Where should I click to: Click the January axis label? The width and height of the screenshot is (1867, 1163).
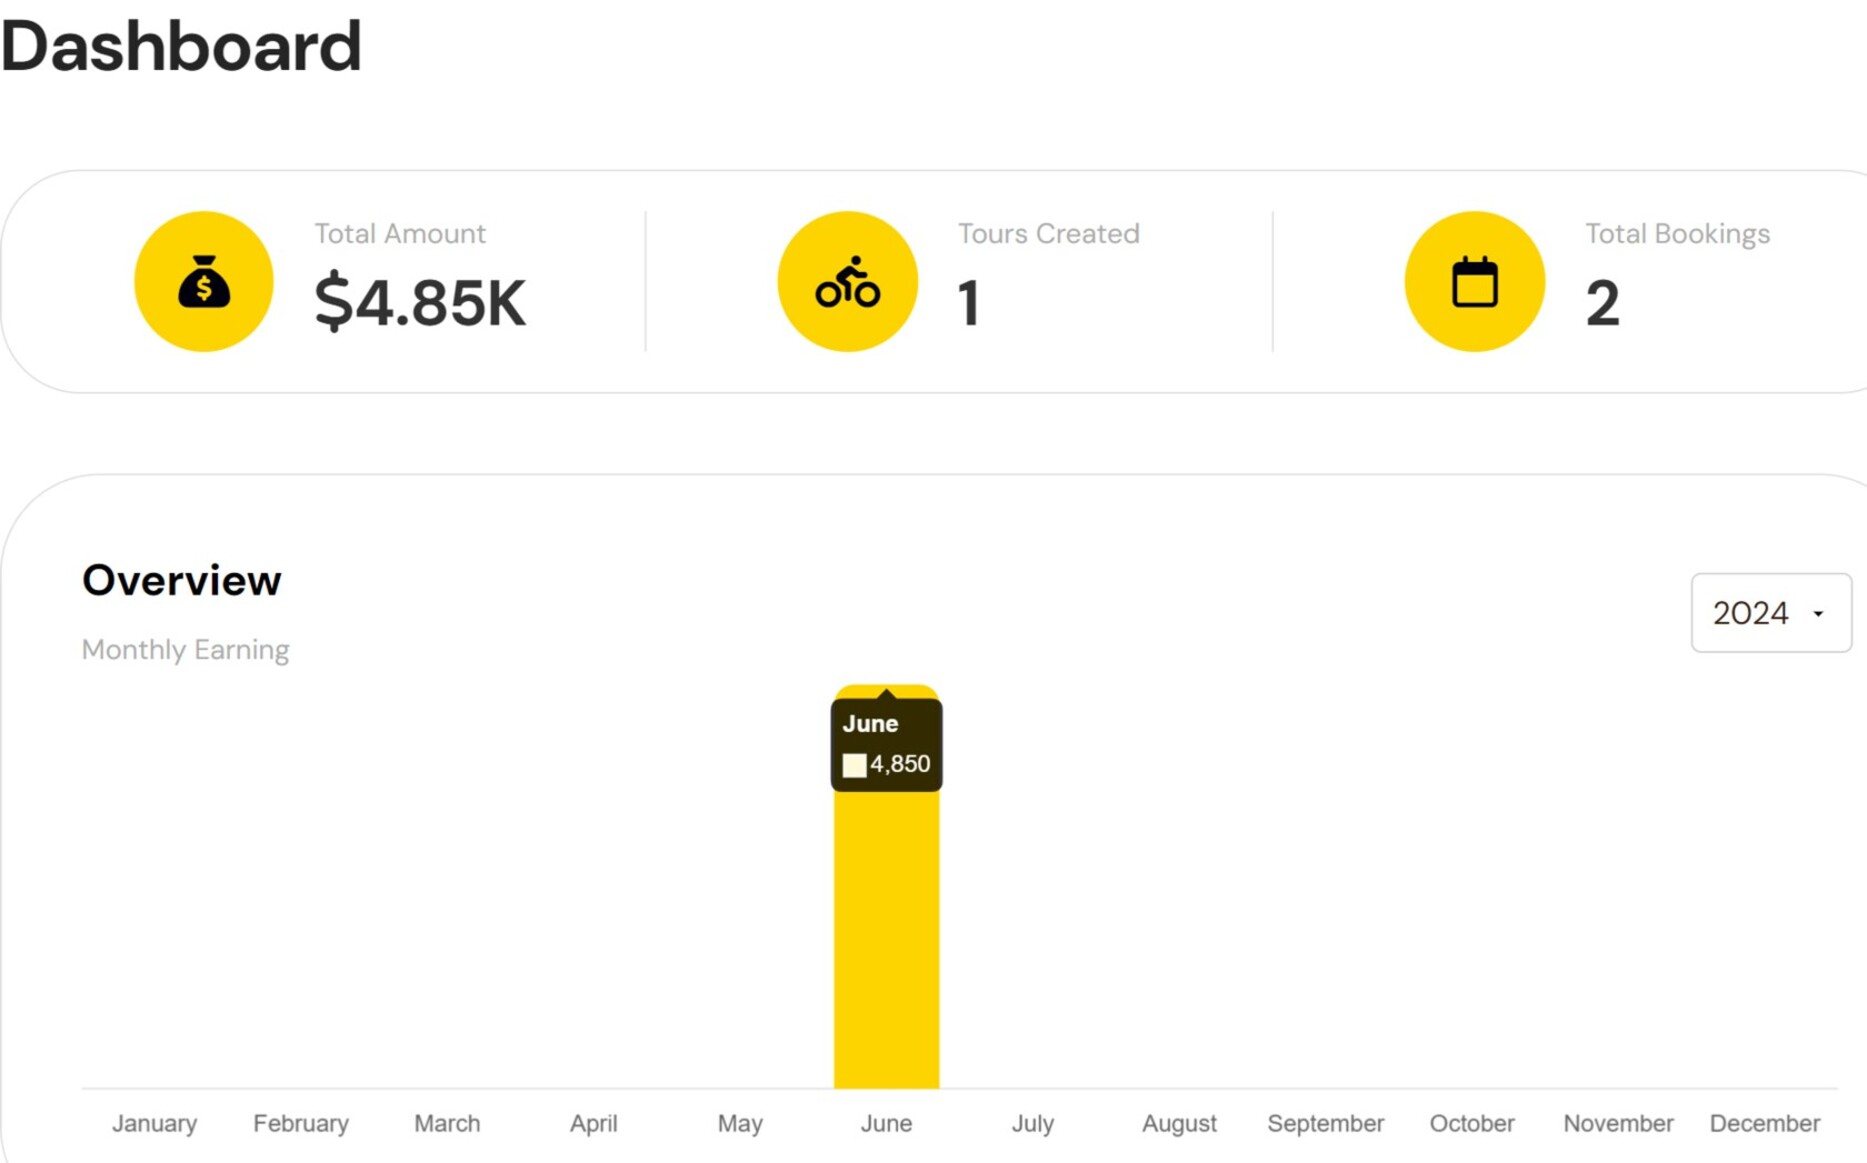[x=154, y=1123]
